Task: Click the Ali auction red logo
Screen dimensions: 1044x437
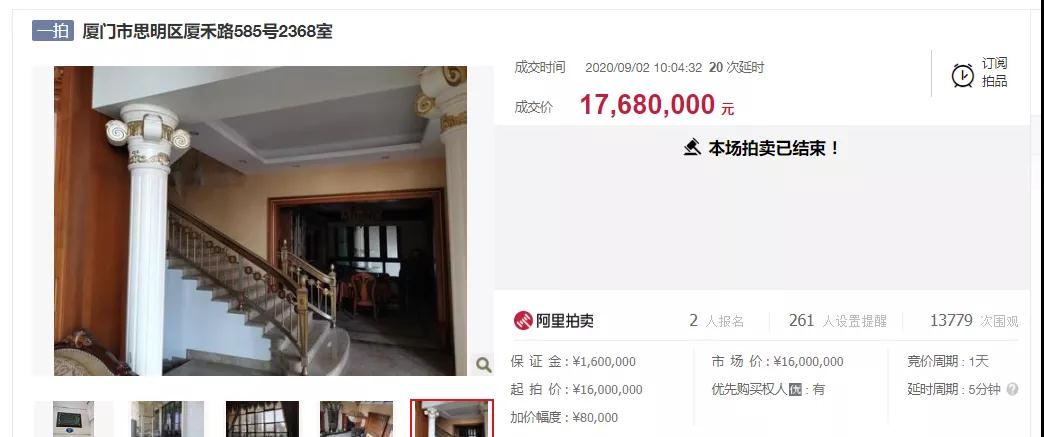Action: point(523,320)
